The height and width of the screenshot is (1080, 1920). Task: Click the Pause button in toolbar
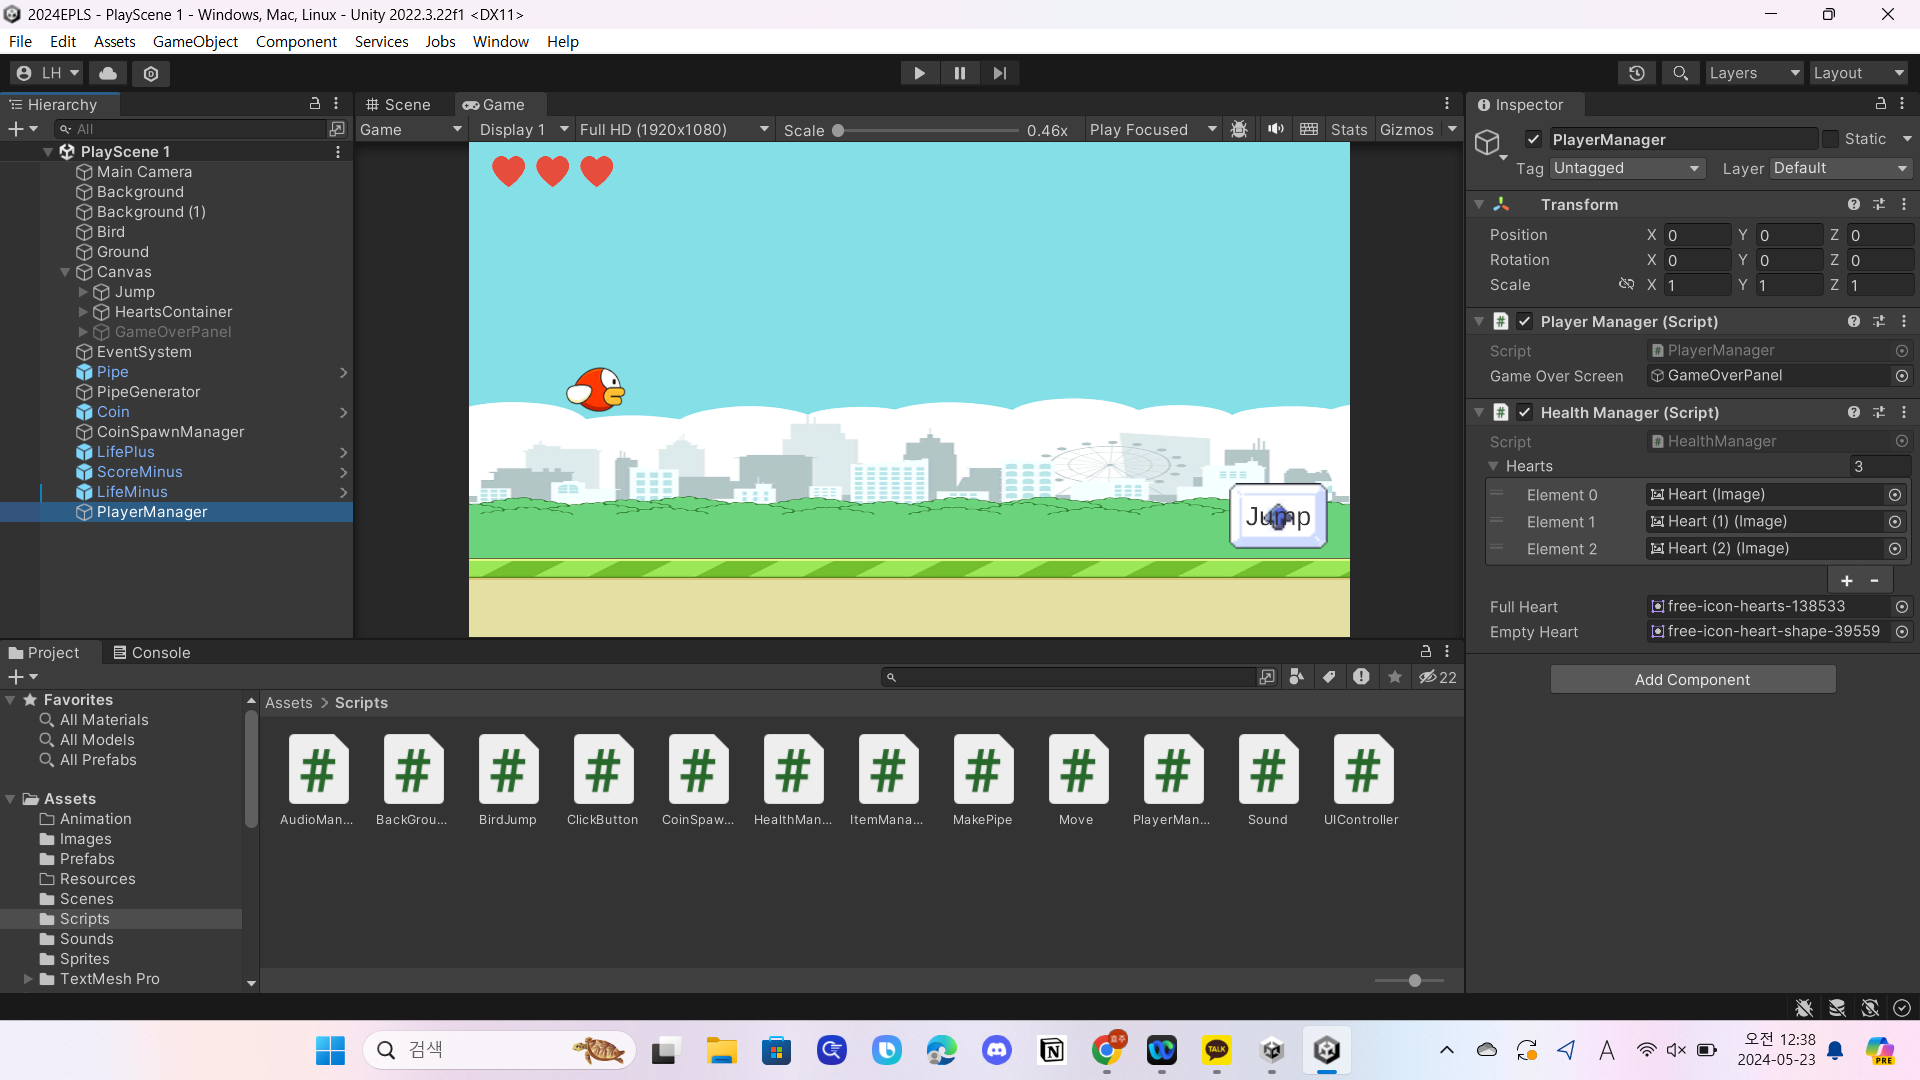959,73
